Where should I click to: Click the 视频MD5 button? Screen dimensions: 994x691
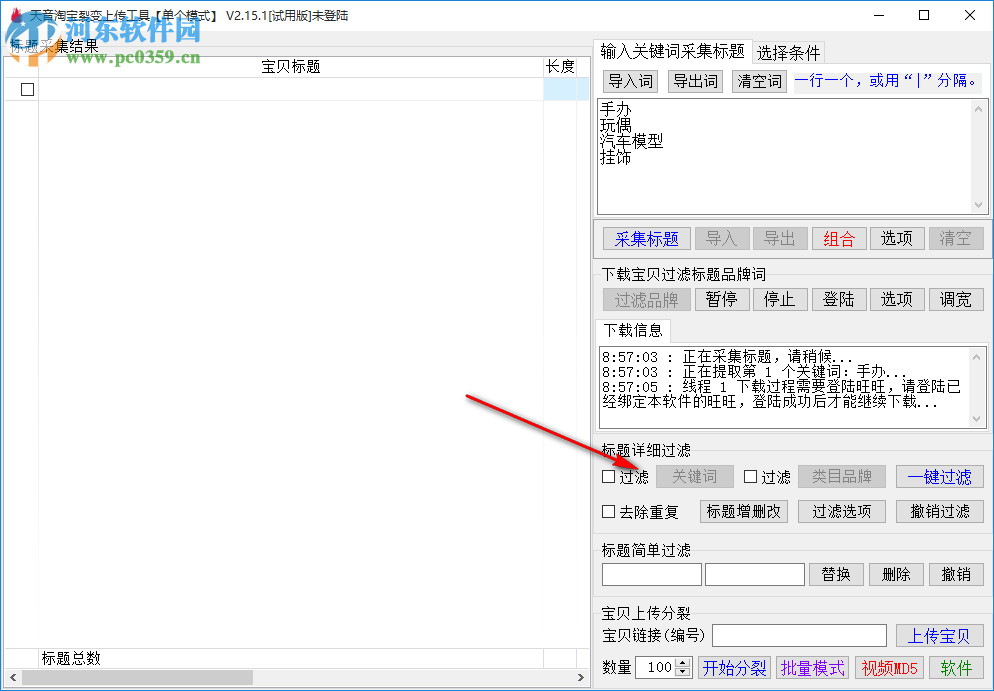889,667
